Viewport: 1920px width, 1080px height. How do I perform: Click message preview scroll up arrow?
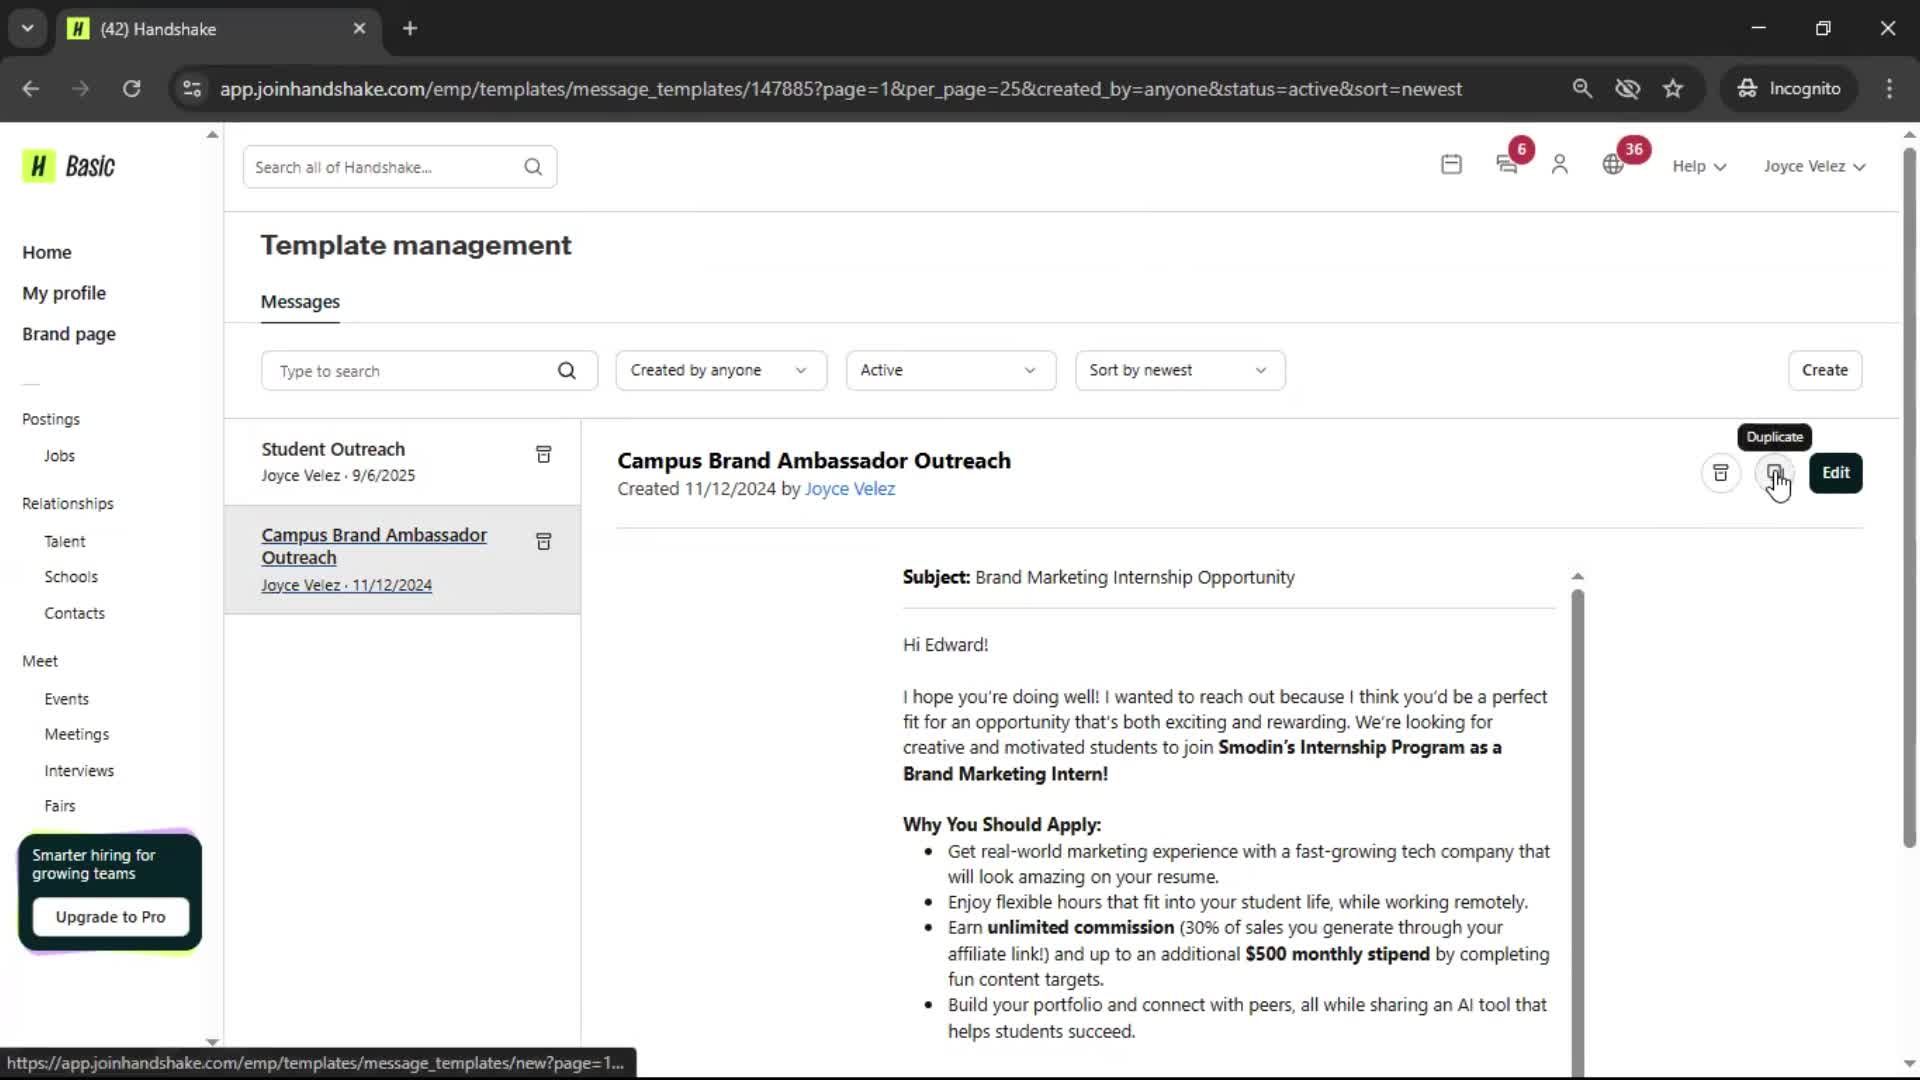click(1577, 576)
